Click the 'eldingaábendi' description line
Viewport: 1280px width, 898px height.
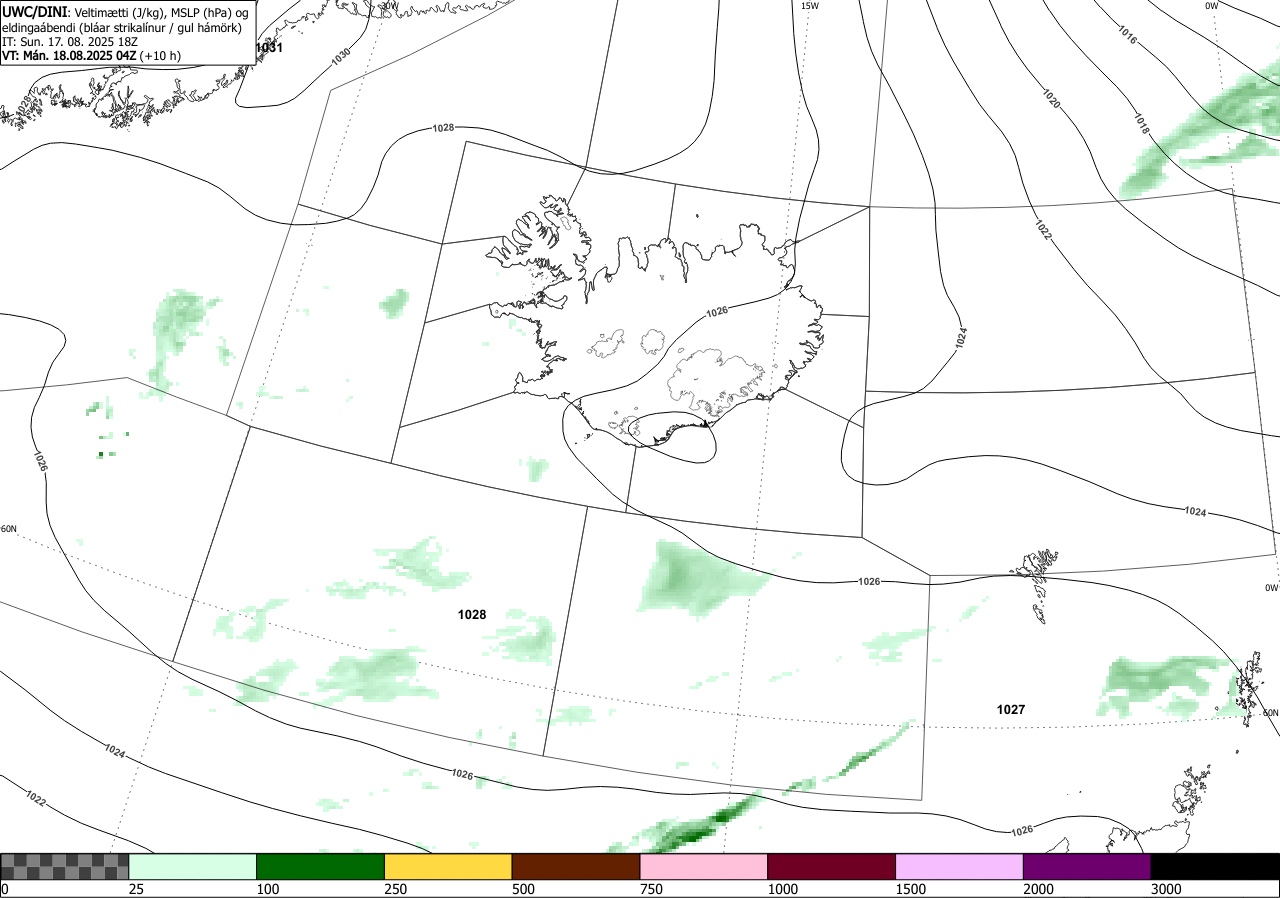tap(122, 27)
